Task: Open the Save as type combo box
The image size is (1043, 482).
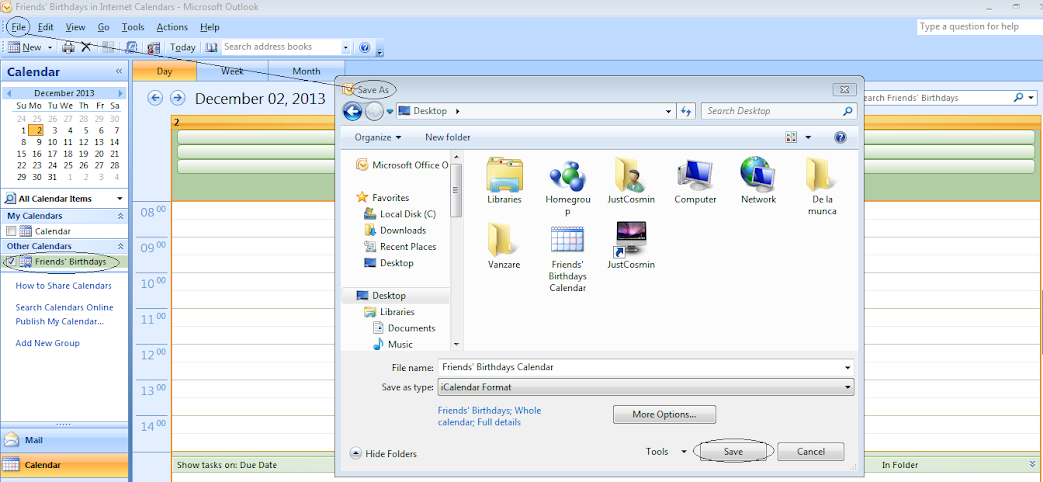Action: click(x=645, y=387)
